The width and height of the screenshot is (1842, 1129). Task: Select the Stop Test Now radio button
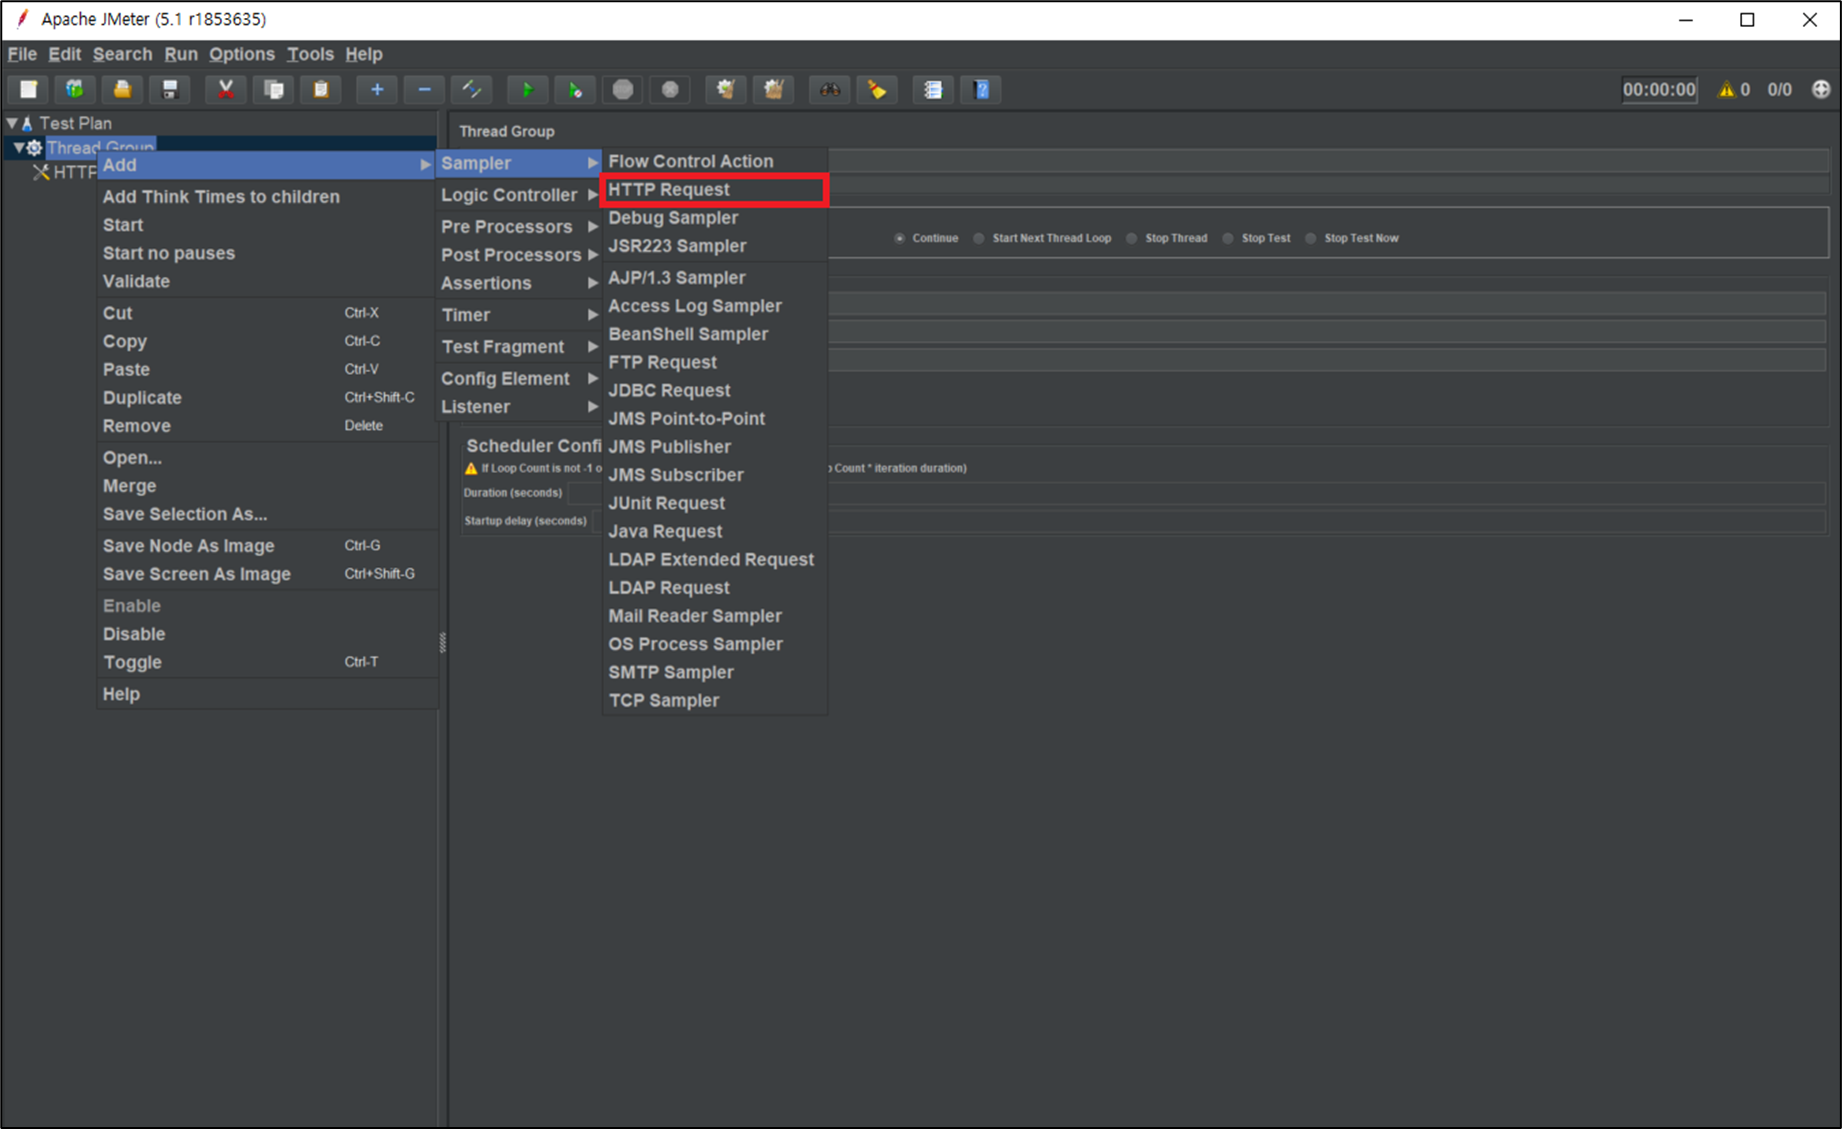[1311, 239]
